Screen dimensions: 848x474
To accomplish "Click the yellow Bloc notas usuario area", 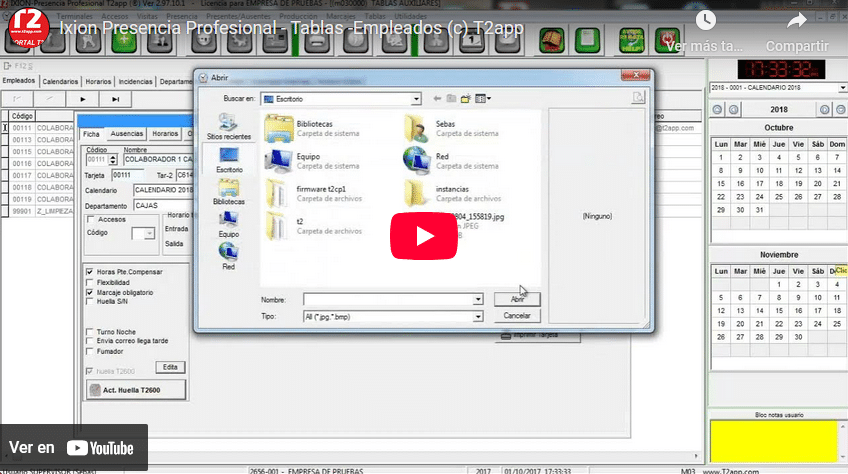I will click(x=774, y=441).
